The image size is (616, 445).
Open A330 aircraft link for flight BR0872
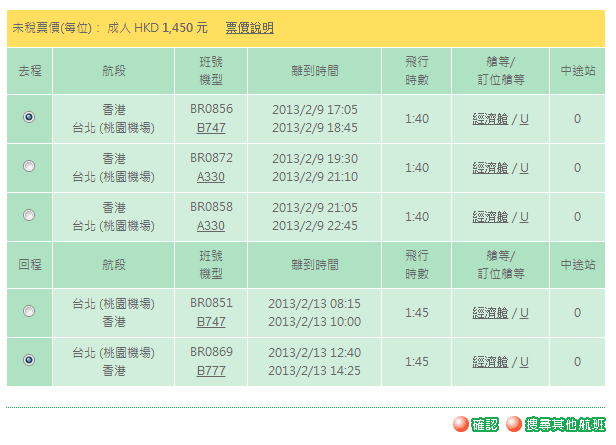coord(211,177)
